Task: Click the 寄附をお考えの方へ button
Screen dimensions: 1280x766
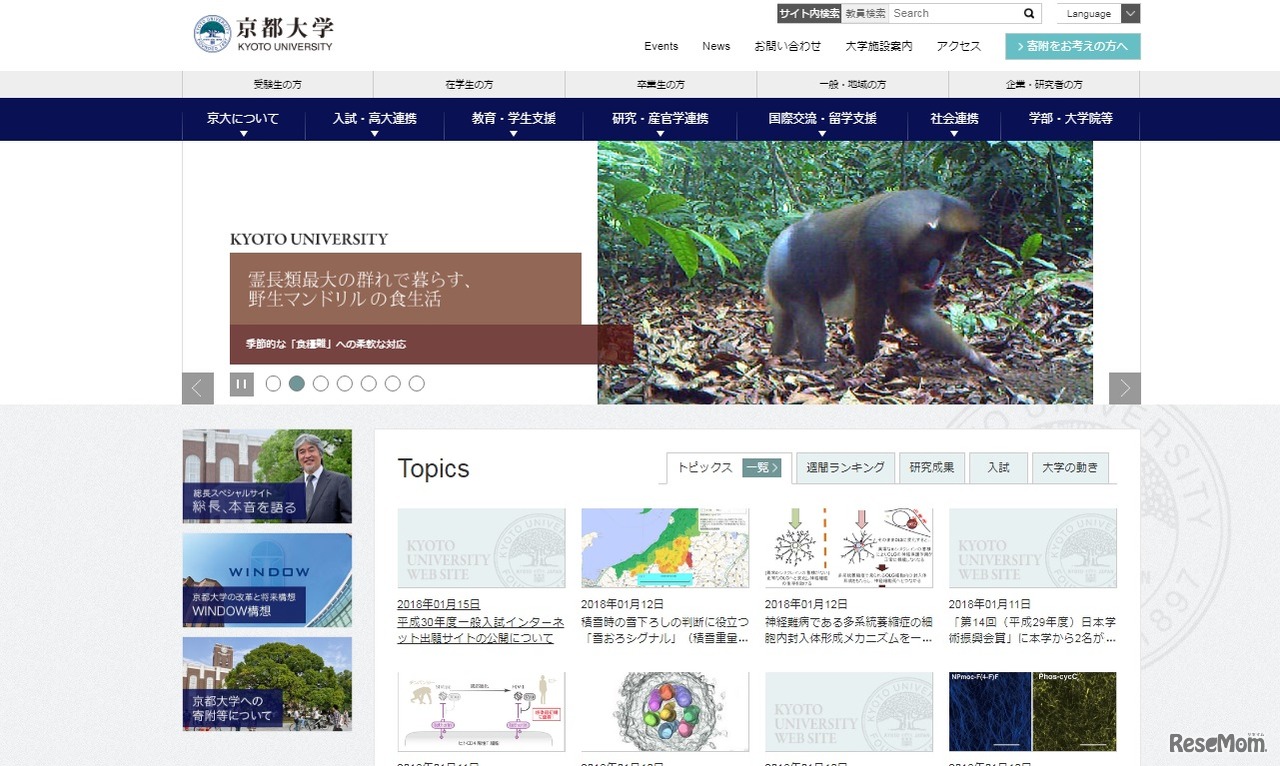Action: click(1074, 46)
